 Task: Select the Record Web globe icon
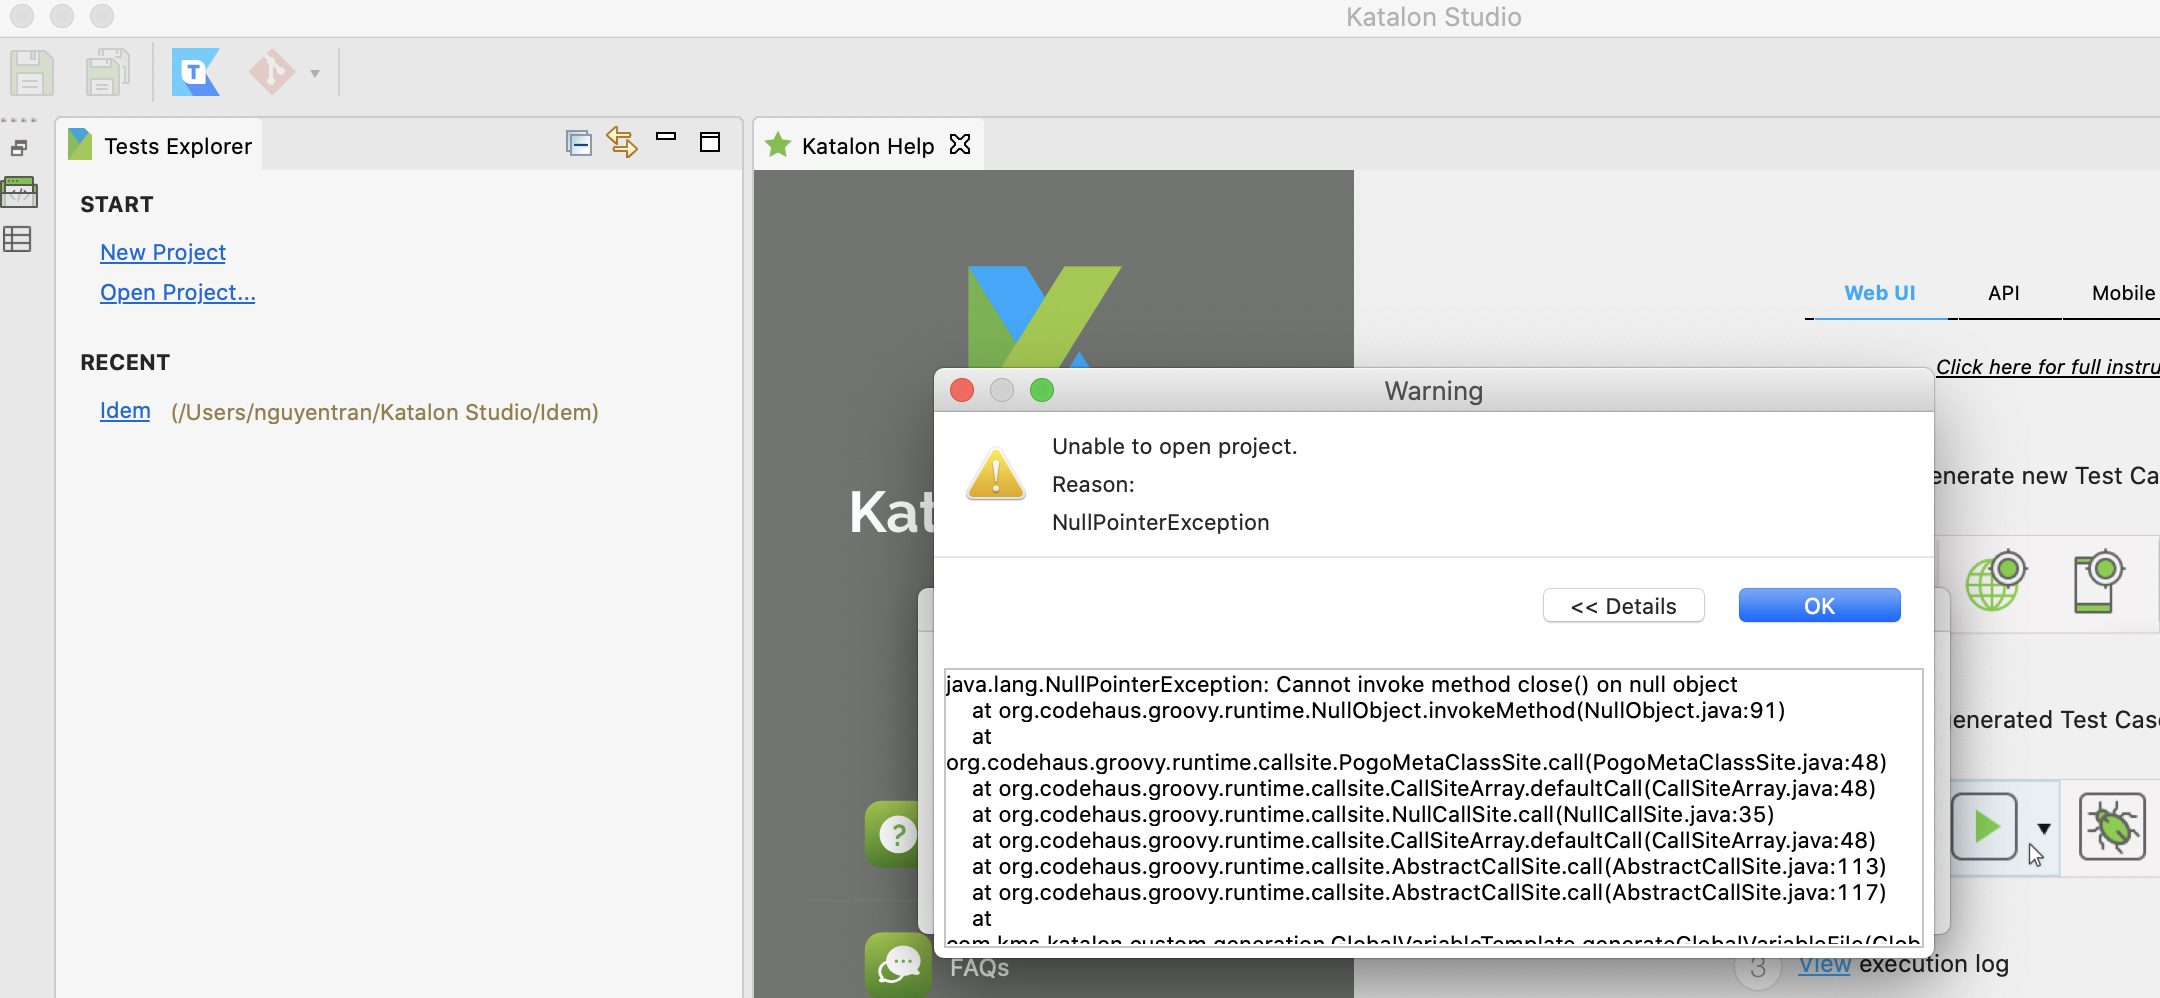[1996, 581]
